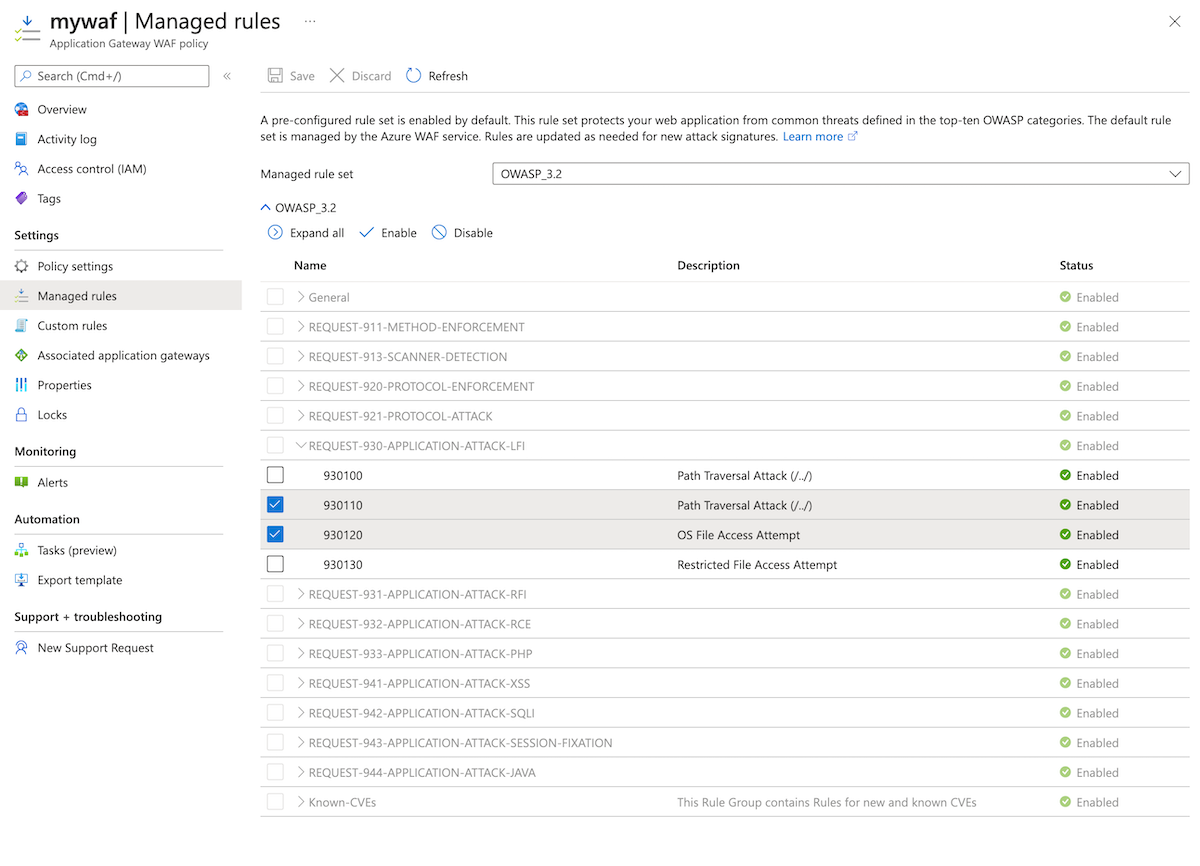Expand the REQUEST-942-APPLICATION-ATTACK-SQLI rule group
1200x866 pixels.
pos(301,713)
